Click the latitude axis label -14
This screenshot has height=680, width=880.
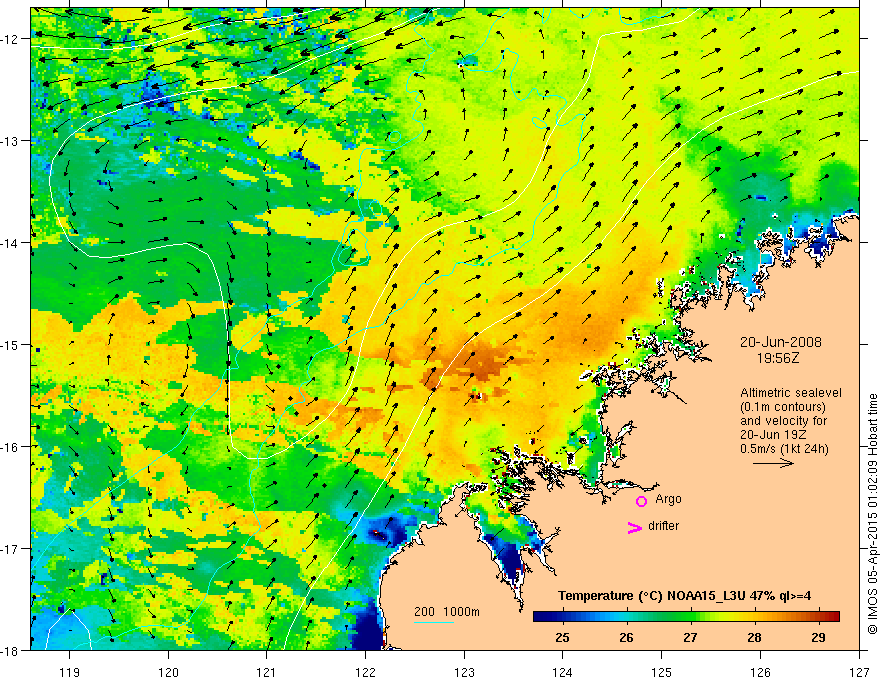tap(11, 243)
